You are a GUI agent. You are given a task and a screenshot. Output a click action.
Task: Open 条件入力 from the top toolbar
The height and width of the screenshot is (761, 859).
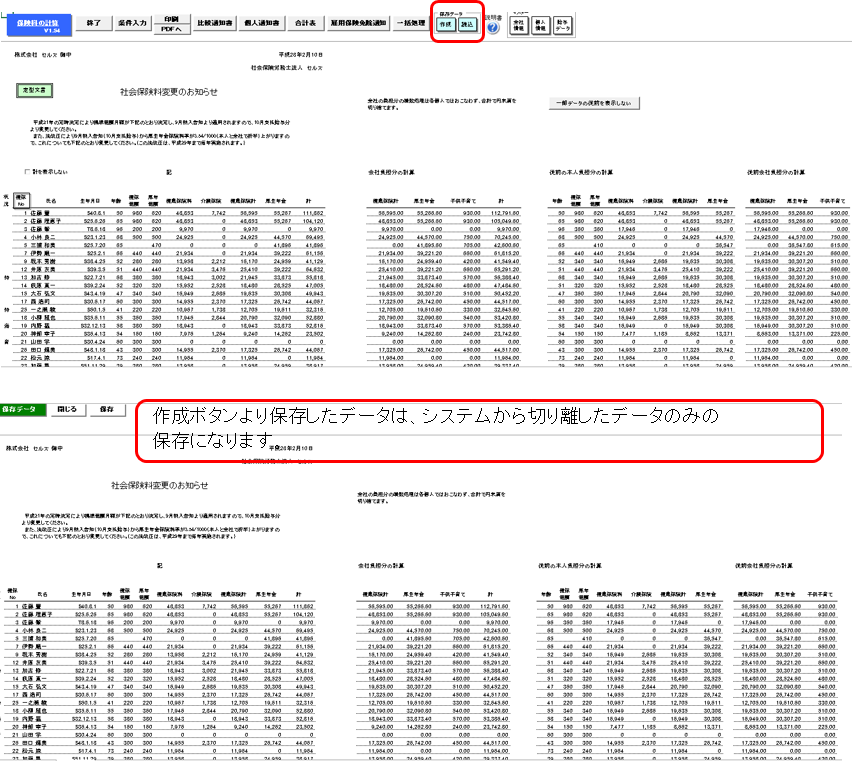click(133, 23)
